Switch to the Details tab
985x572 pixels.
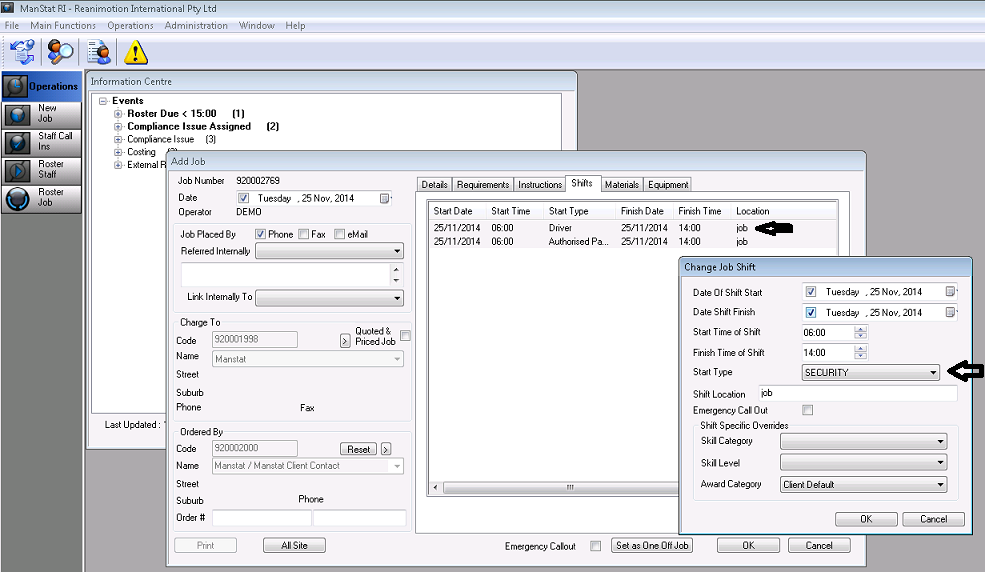434,185
